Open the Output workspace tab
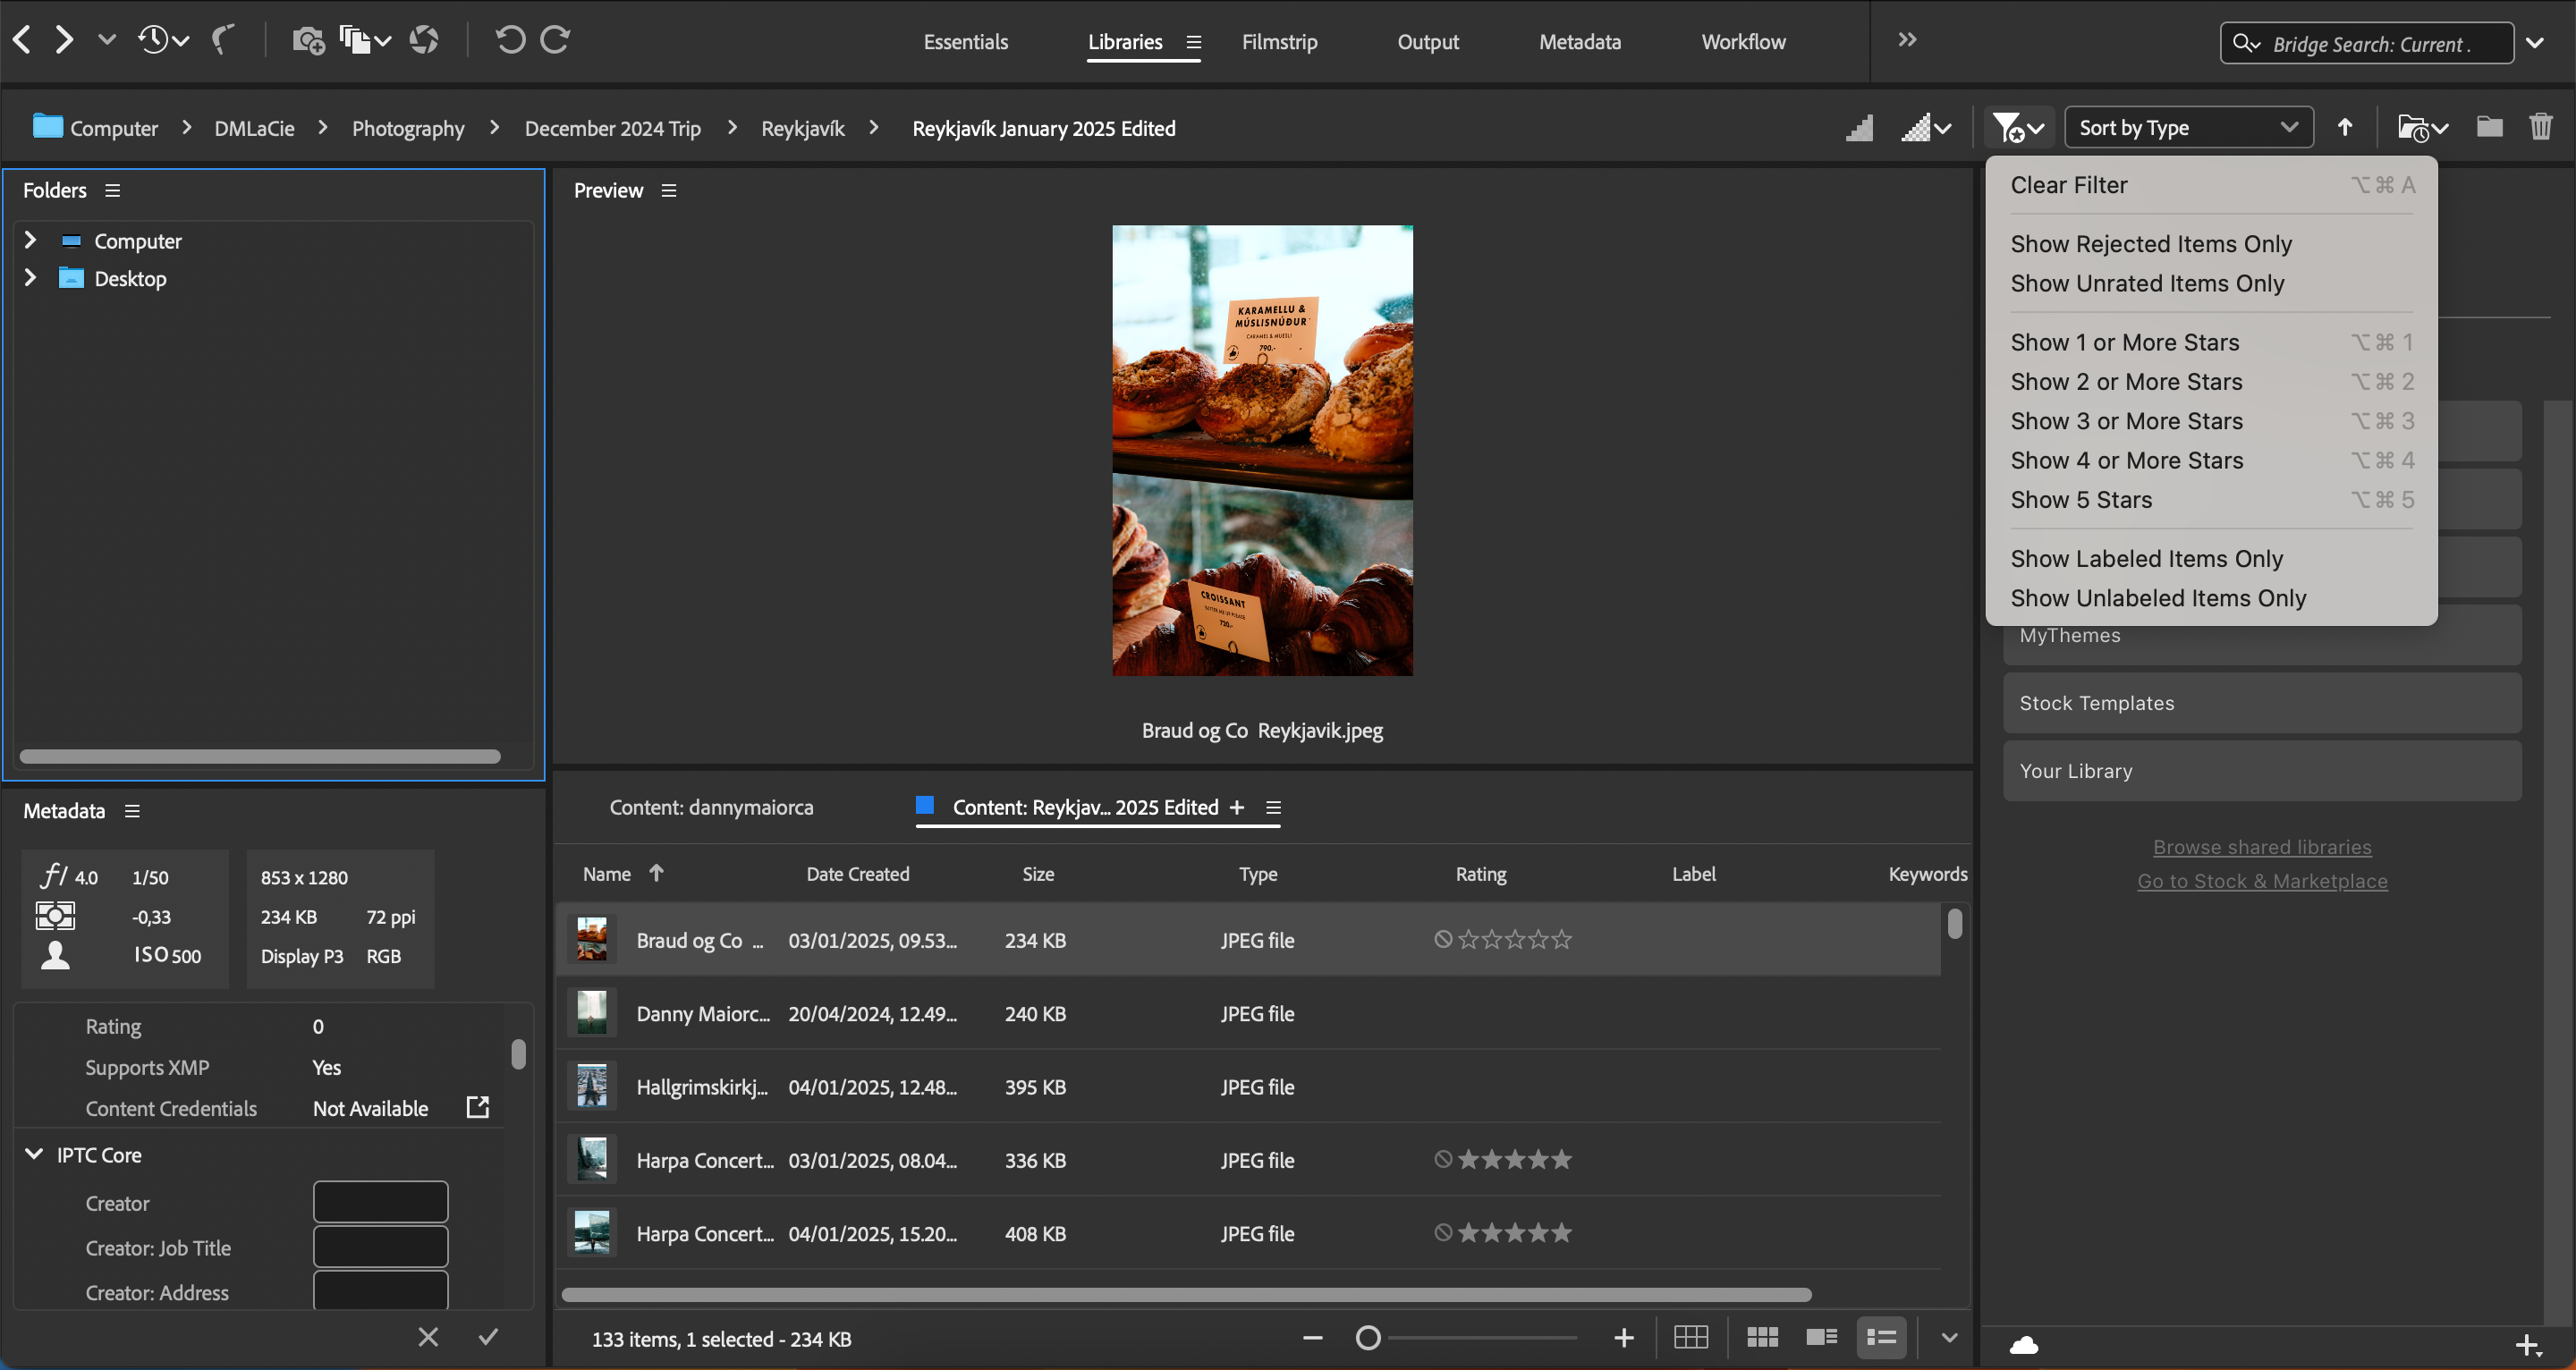2576x1370 pixels. 1428,42
